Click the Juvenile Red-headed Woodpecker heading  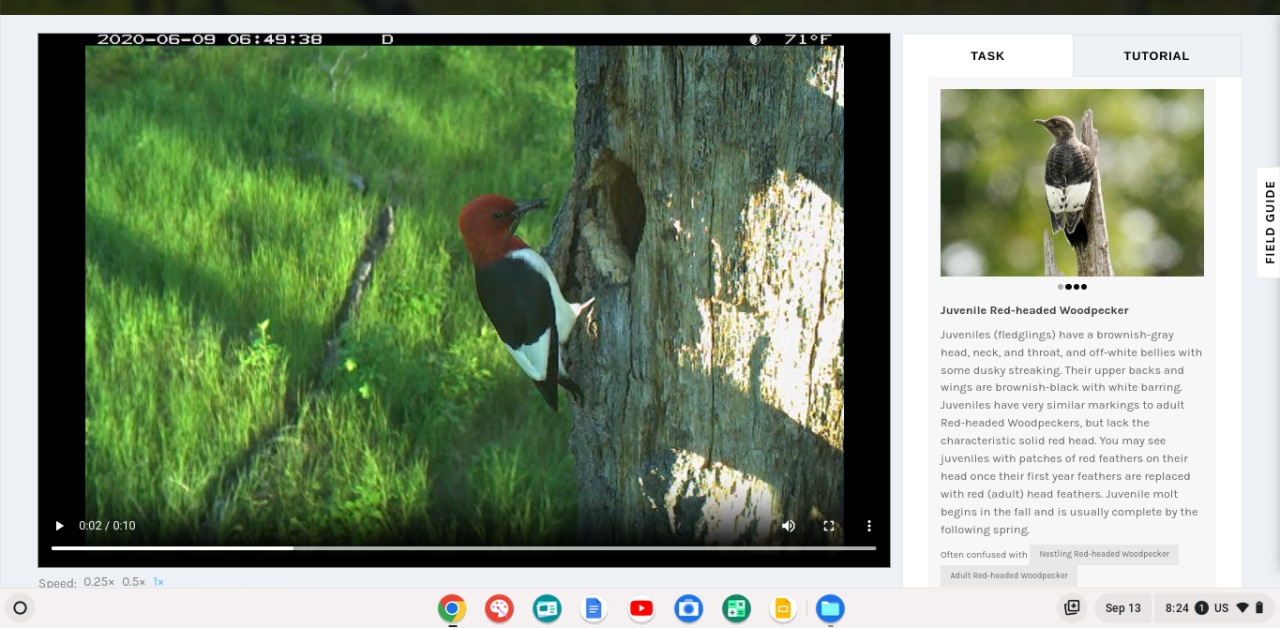click(1034, 310)
